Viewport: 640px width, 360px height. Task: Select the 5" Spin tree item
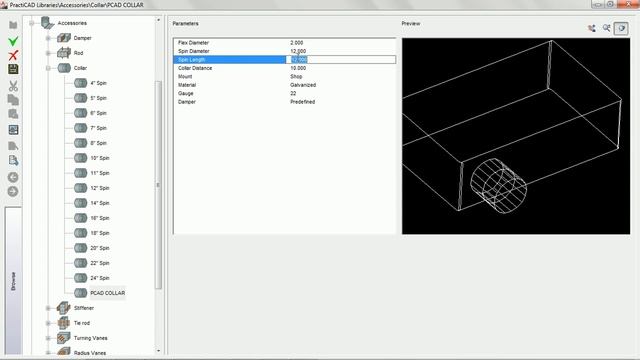pos(98,98)
